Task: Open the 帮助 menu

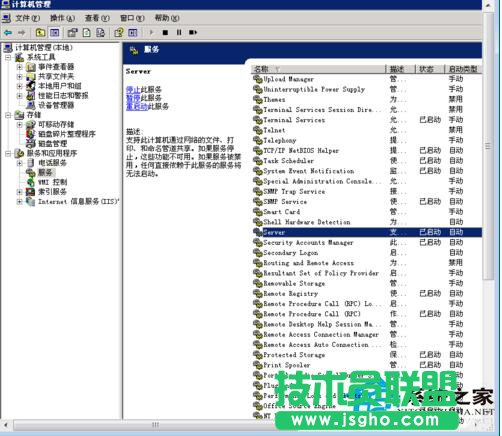Action: (x=167, y=18)
